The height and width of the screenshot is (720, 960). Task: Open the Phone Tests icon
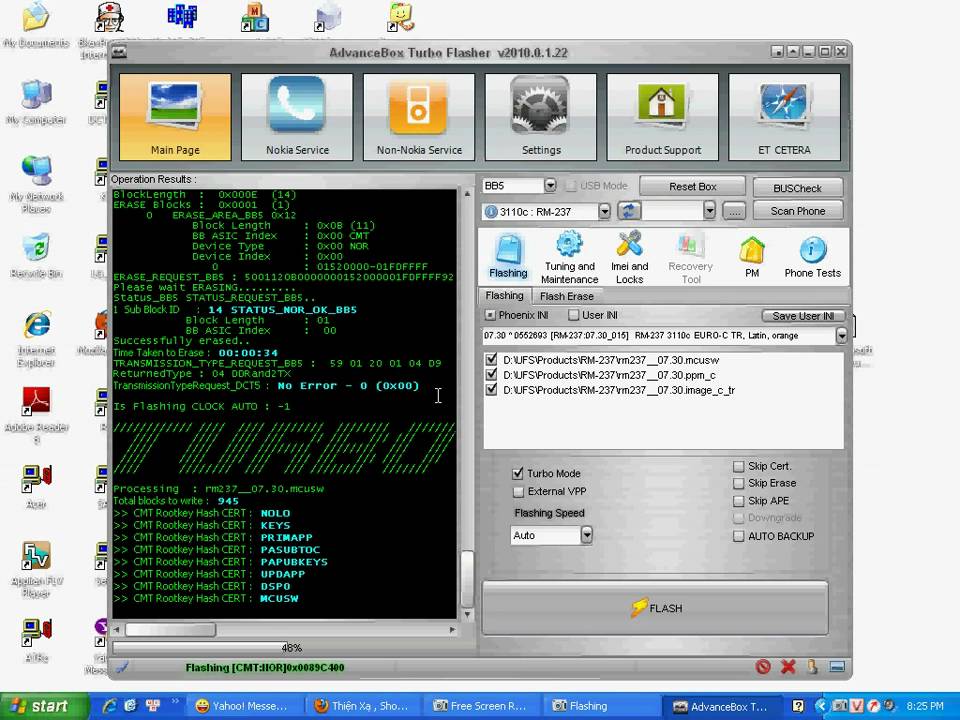click(x=812, y=257)
